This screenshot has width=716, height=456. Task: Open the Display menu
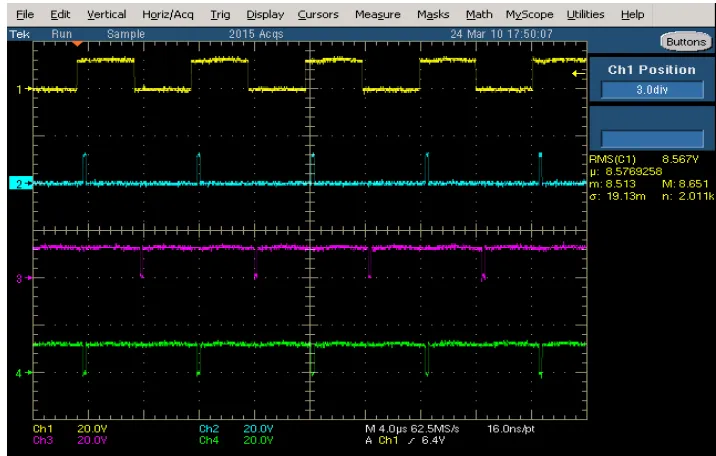[265, 15]
